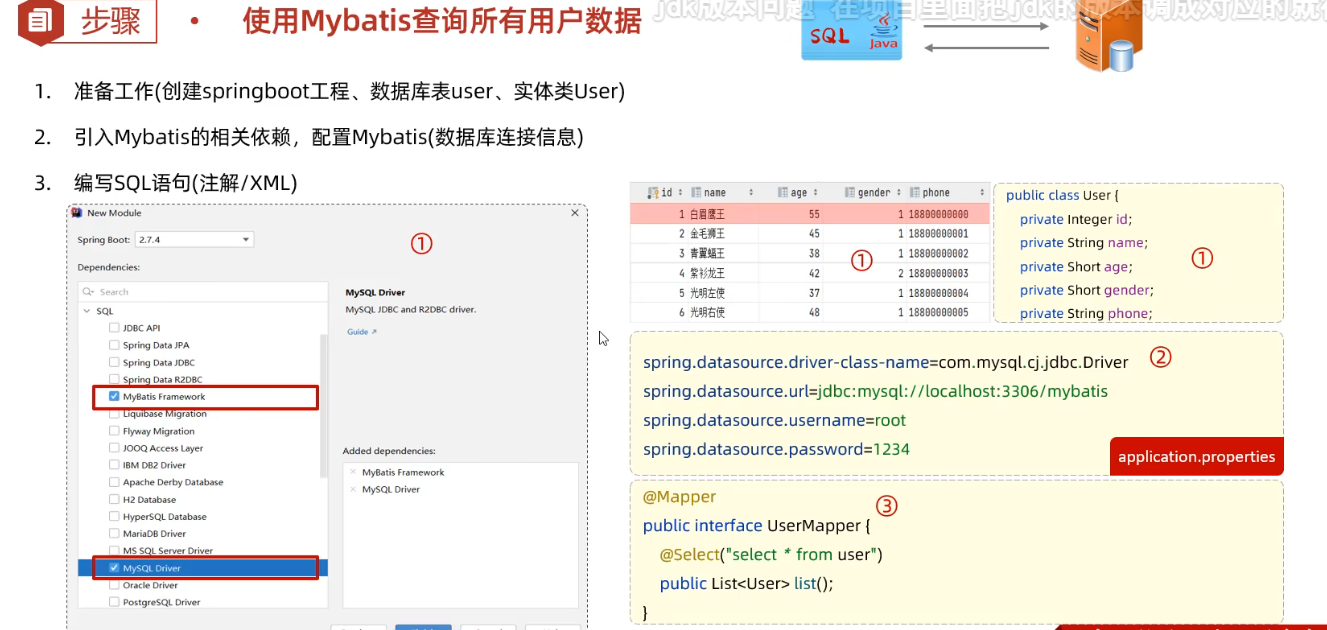This screenshot has width=1327, height=630.
Task: Check the H2 Database dependency
Action: click(114, 500)
